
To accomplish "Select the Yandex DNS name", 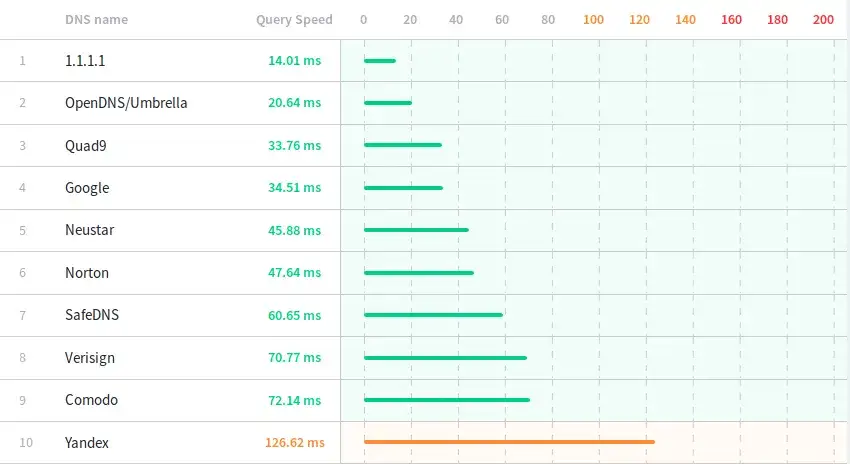I will coord(87,442).
